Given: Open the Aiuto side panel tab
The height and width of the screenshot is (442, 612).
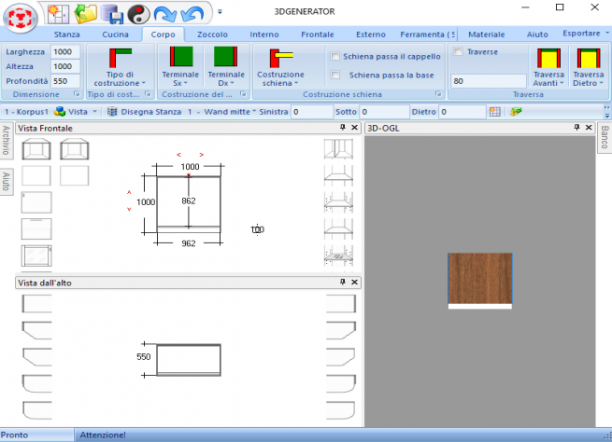Looking at the screenshot, I should (x=6, y=182).
